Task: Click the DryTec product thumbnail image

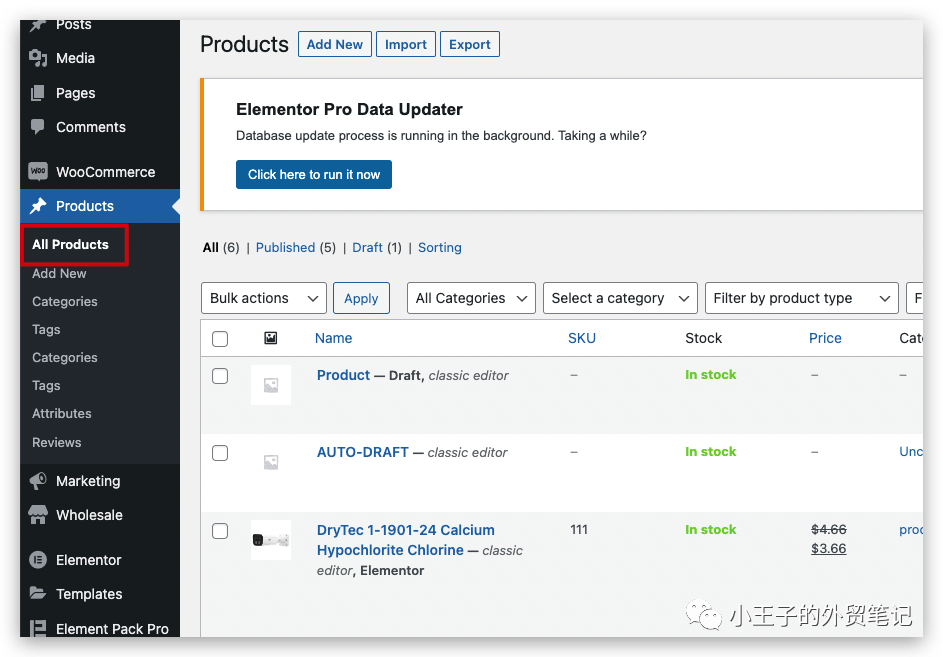Action: [x=271, y=540]
